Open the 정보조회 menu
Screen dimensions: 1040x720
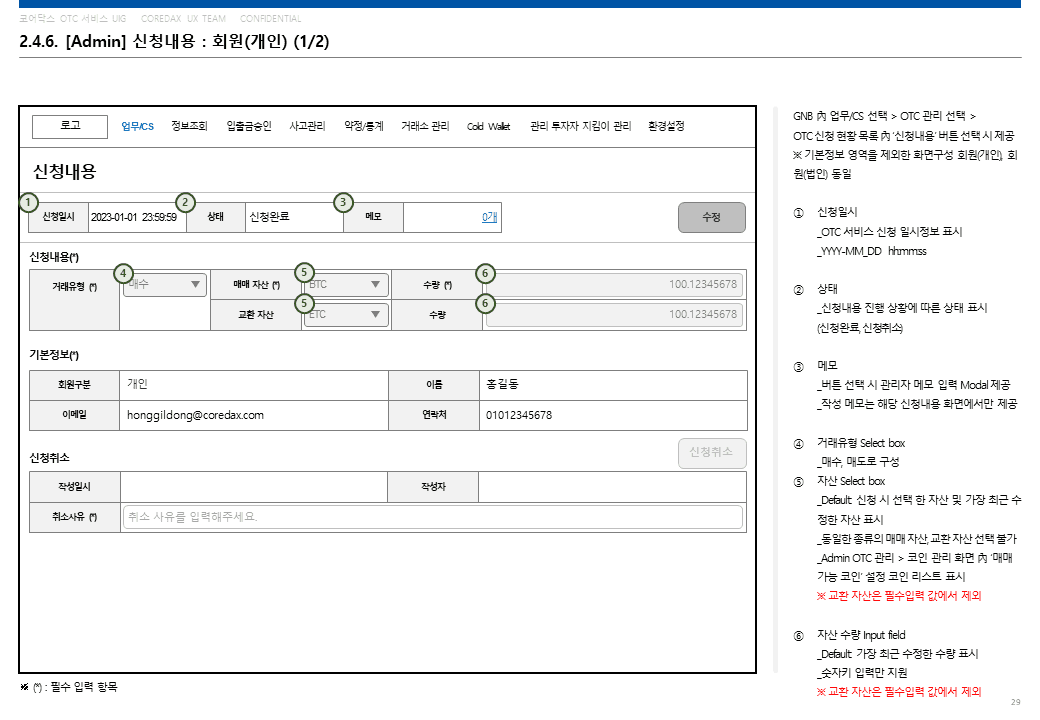pos(189,126)
